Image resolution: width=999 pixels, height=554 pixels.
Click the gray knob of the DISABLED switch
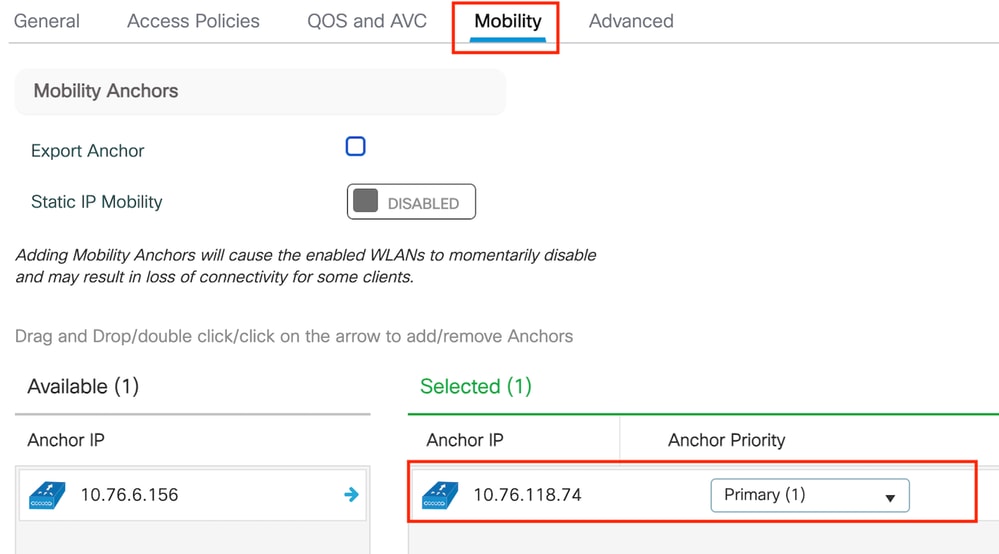point(366,200)
